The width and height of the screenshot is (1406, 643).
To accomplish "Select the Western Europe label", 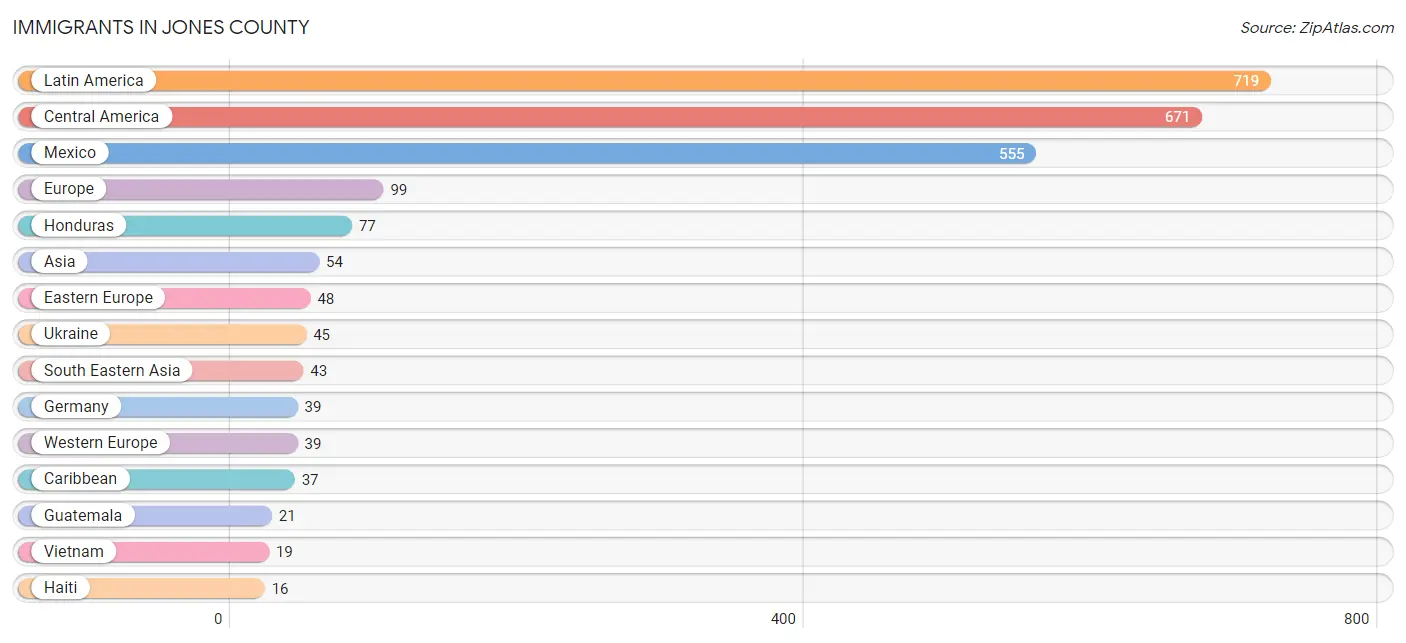I will click(x=100, y=443).
